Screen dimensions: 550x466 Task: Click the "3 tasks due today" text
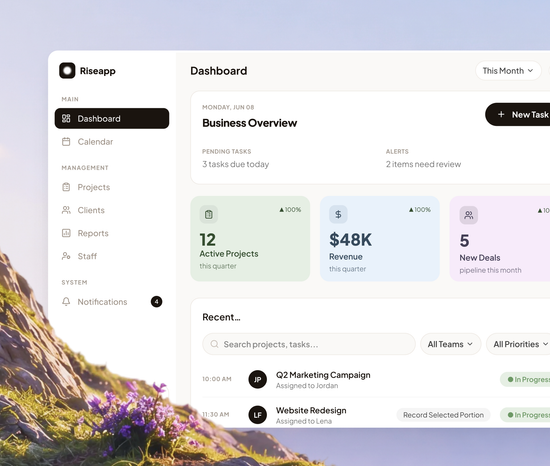click(x=236, y=164)
